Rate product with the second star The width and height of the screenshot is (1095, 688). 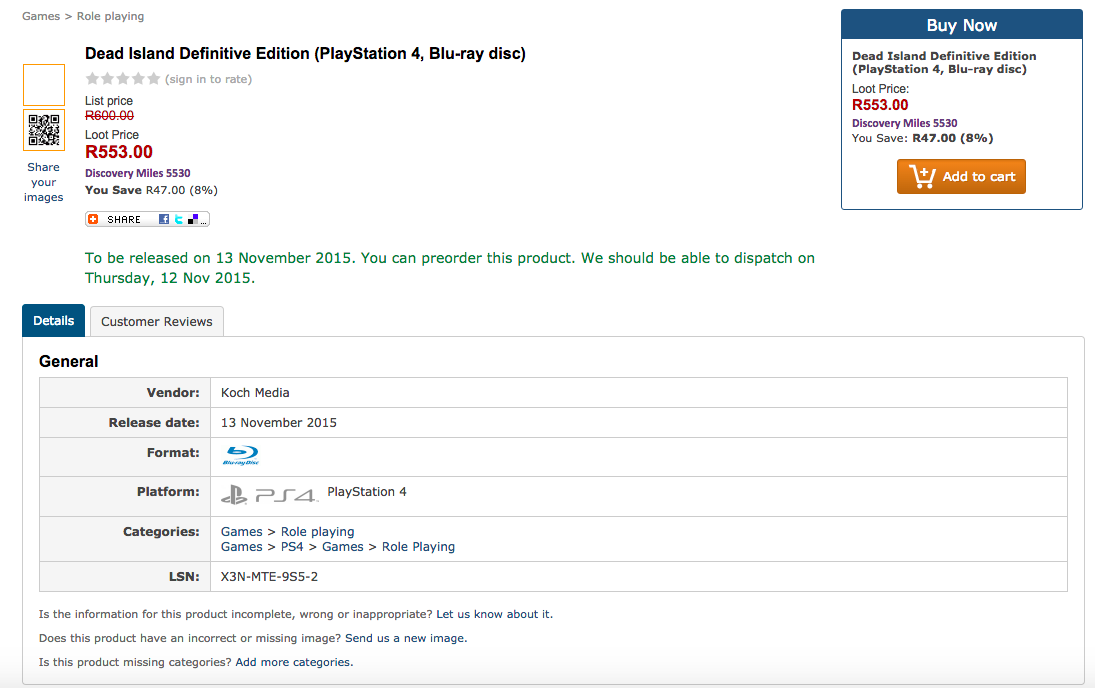click(x=108, y=79)
